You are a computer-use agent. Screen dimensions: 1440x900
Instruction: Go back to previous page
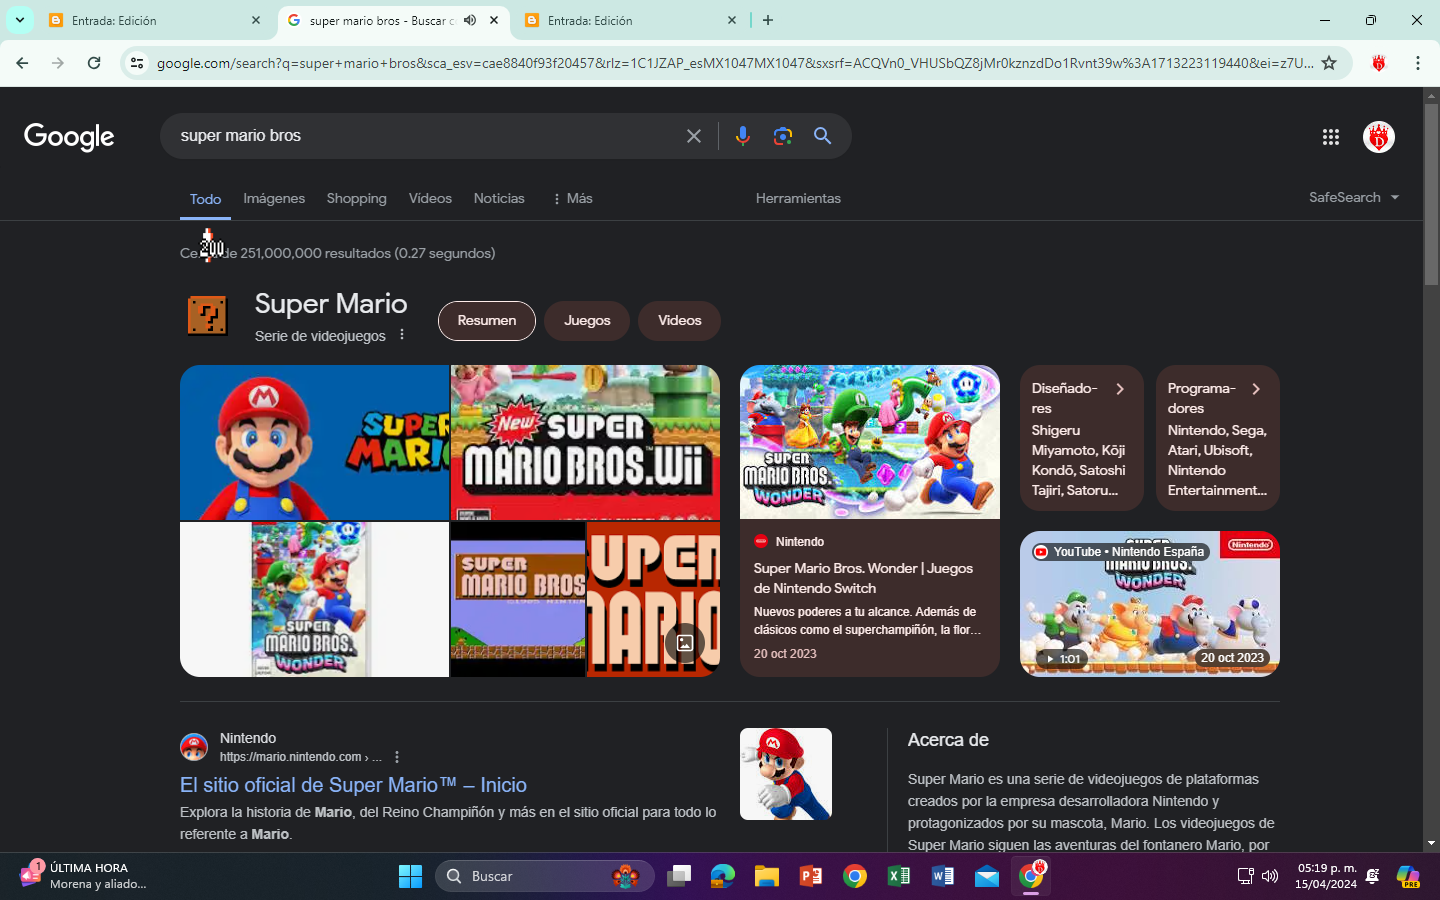click(x=22, y=63)
